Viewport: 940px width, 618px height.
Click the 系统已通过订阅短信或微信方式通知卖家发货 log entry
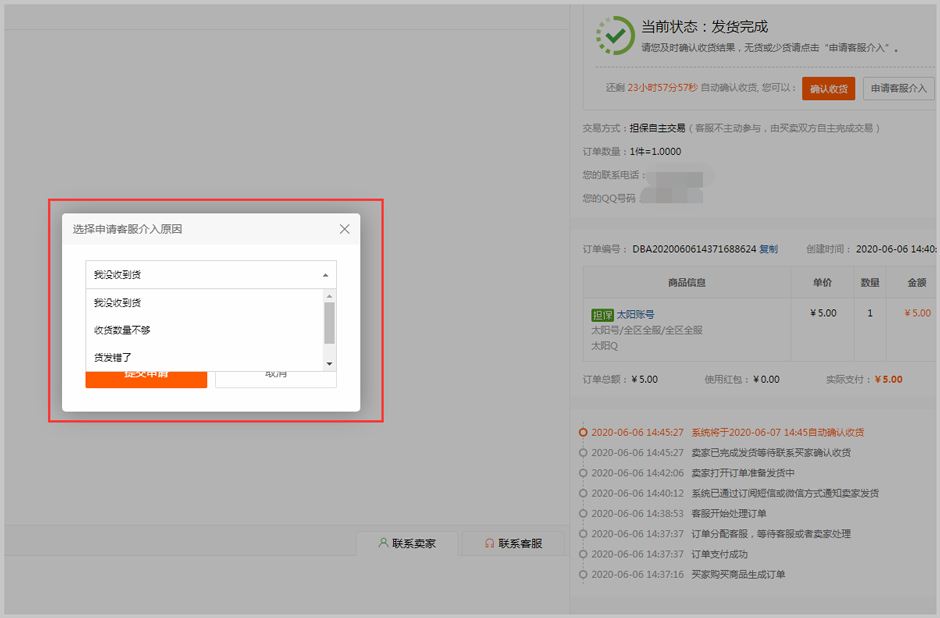click(785, 493)
